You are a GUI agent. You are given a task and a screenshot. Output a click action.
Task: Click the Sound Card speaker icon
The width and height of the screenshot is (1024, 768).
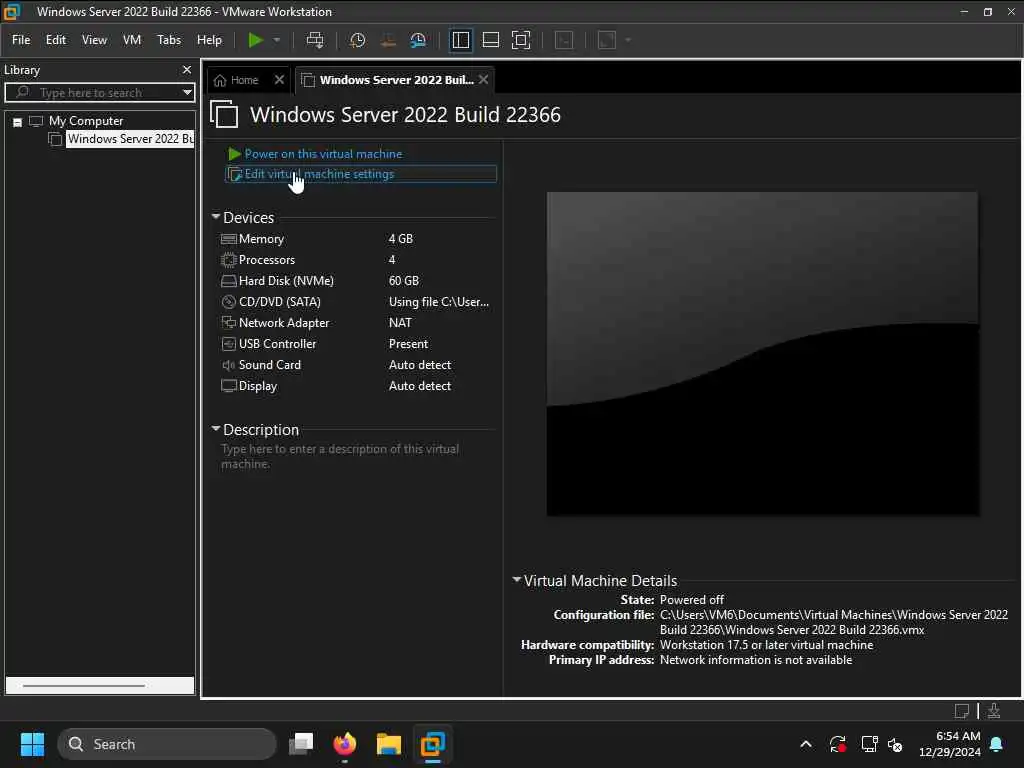click(x=229, y=365)
